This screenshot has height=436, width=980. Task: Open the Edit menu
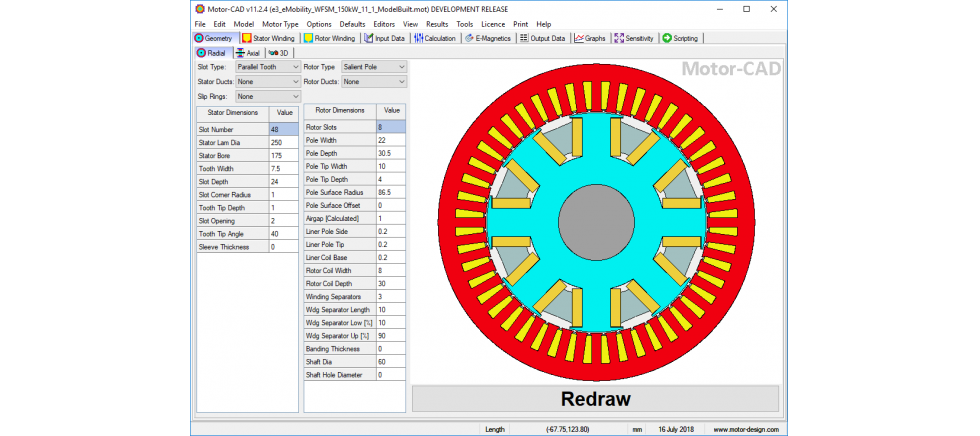(219, 24)
